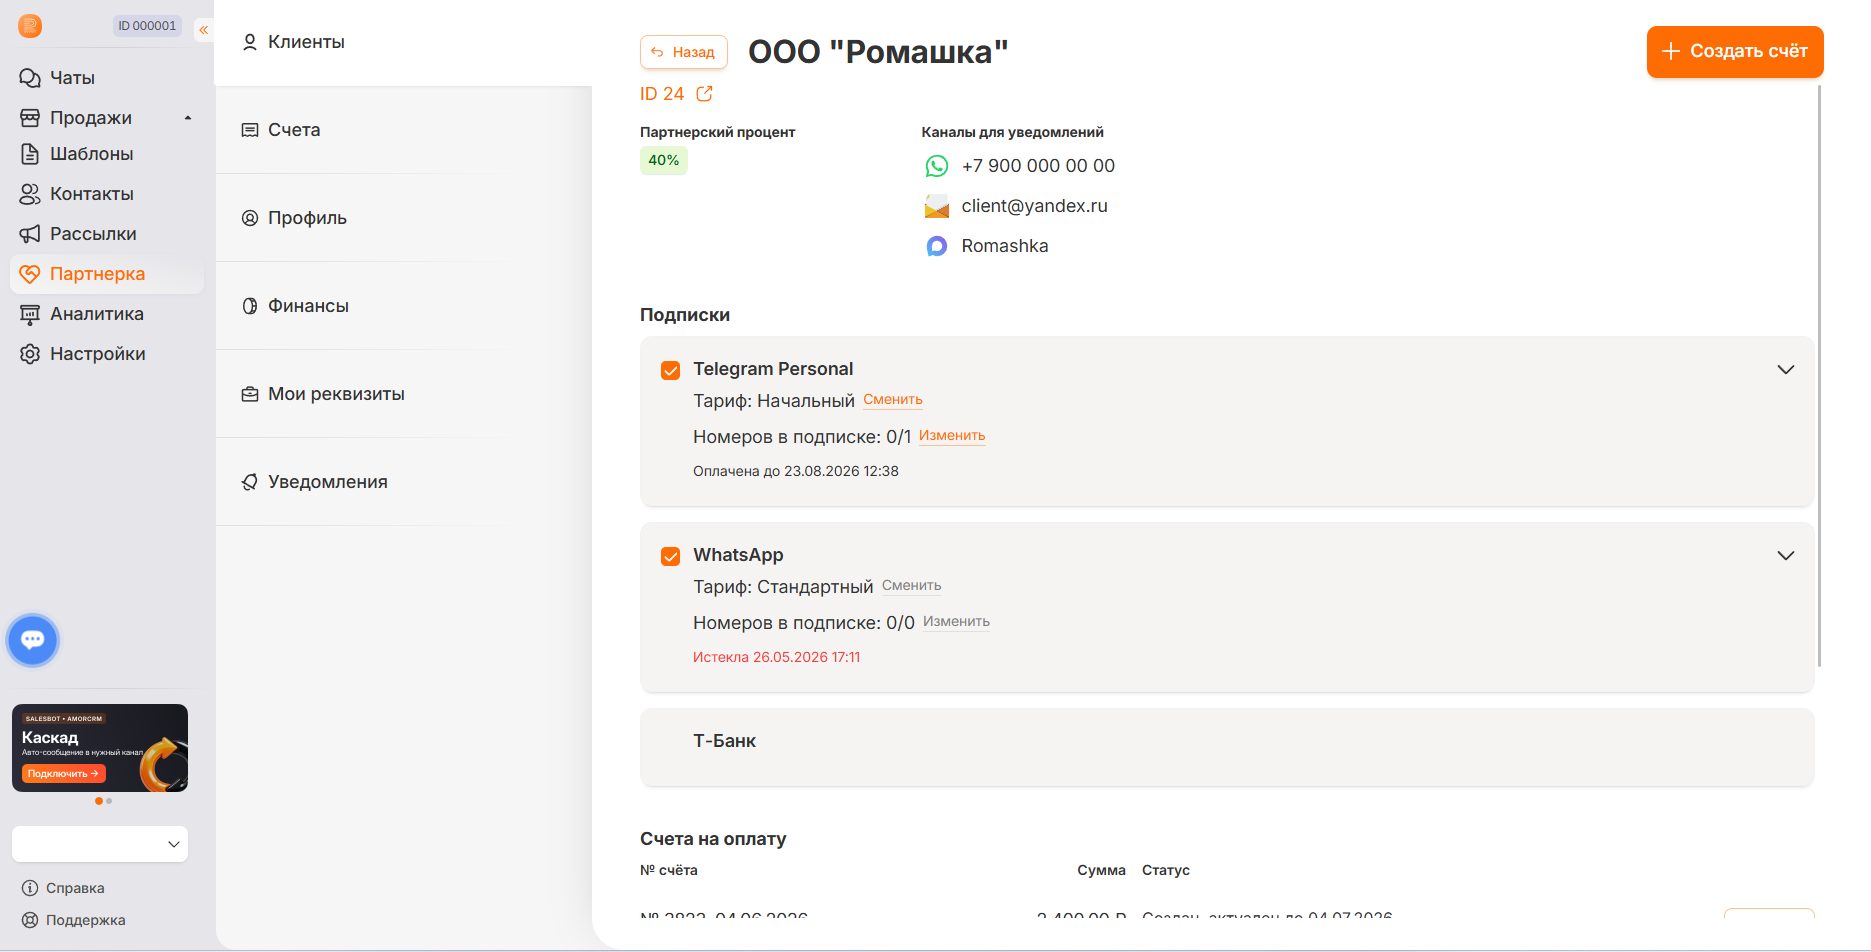This screenshot has width=1871, height=952.
Task: Click the 40% partner percent badge
Action: pos(664,160)
